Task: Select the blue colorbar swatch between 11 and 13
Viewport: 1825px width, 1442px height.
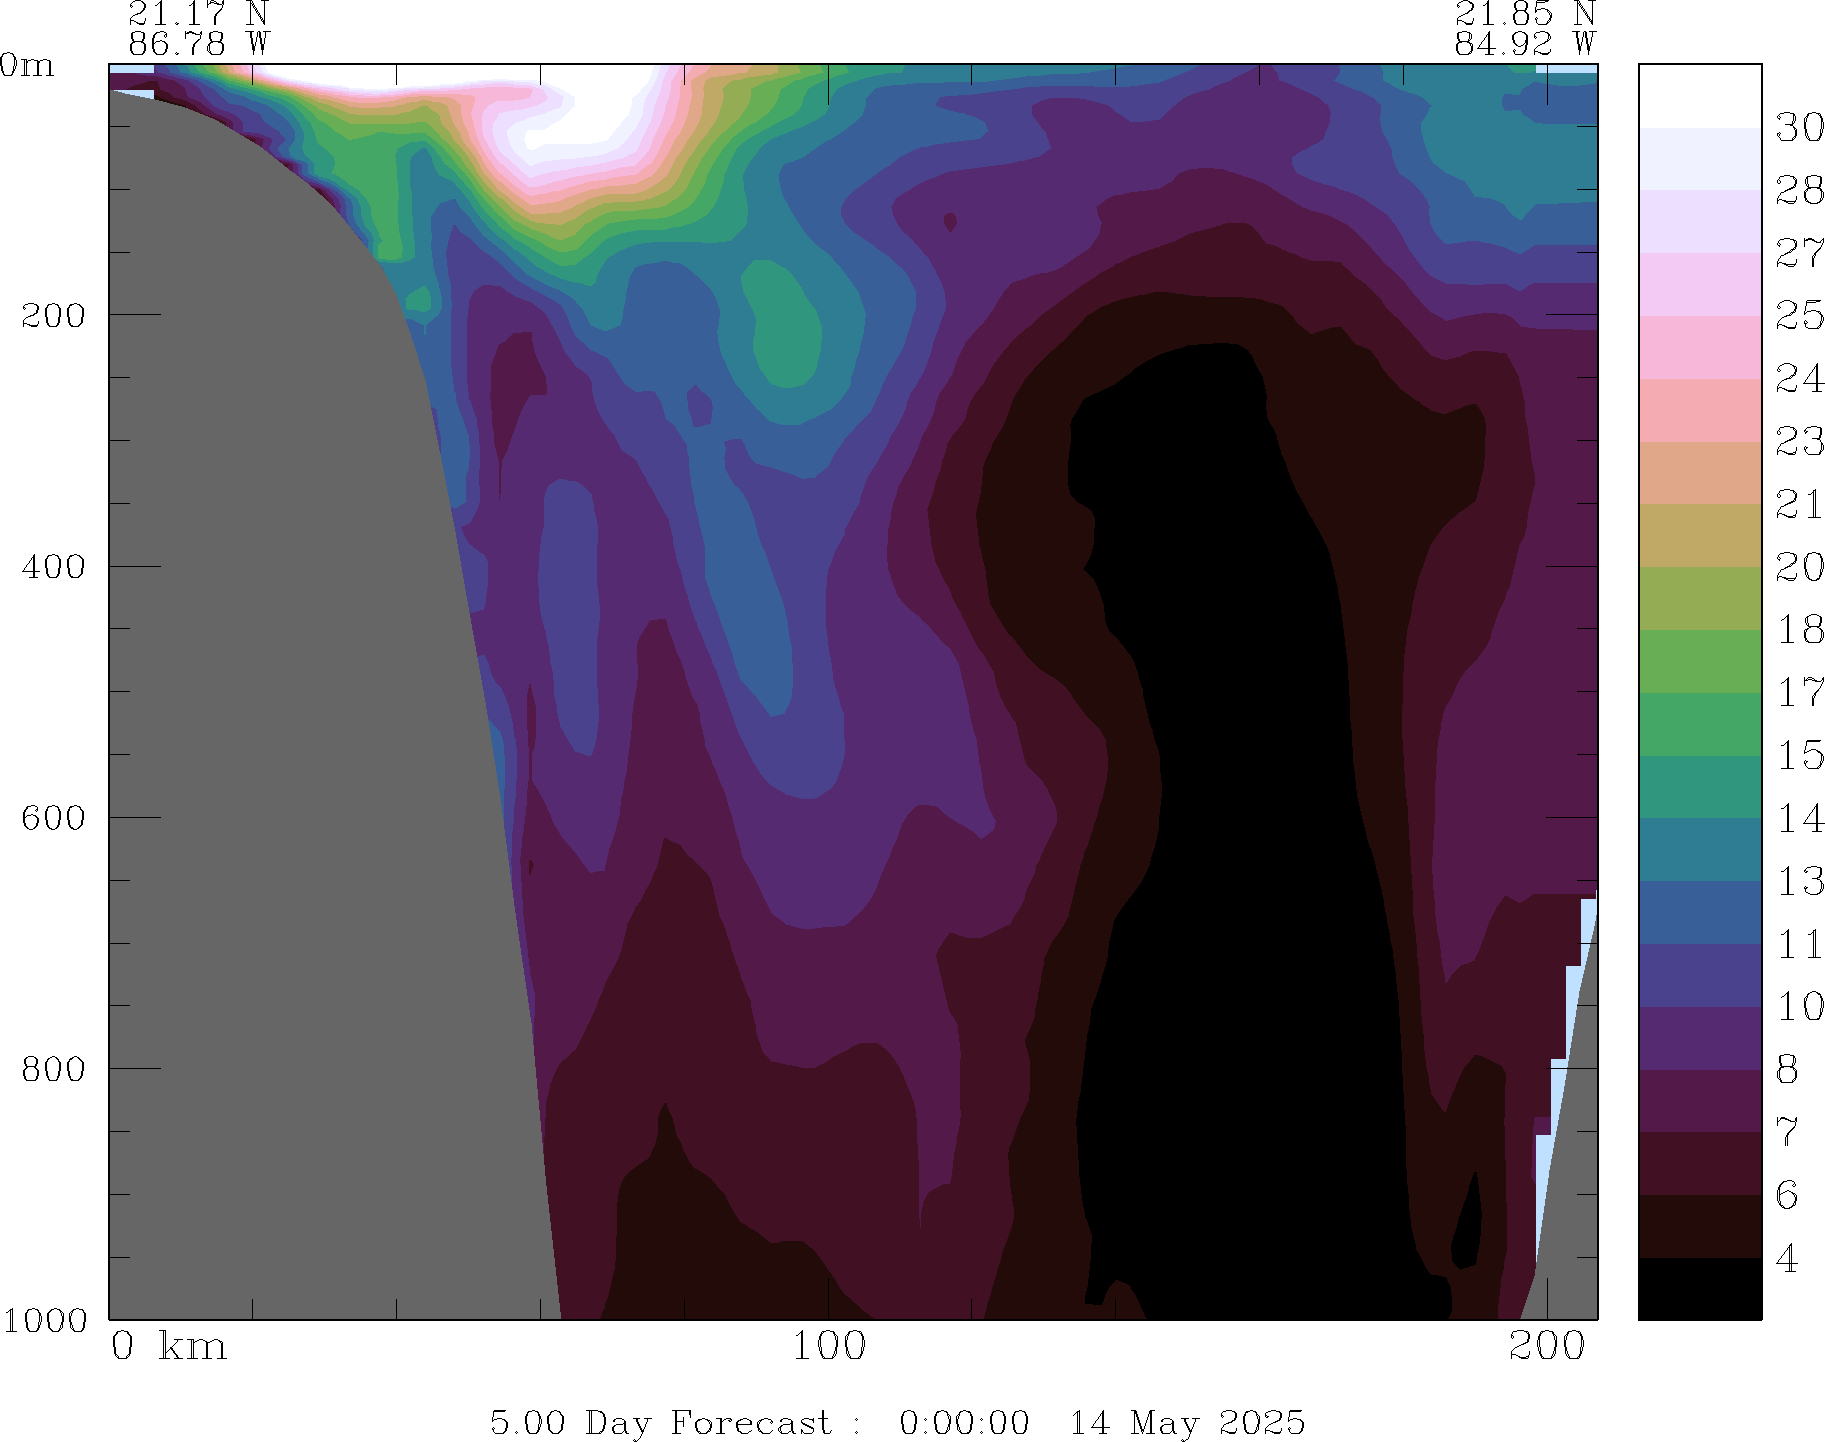Action: click(1700, 913)
